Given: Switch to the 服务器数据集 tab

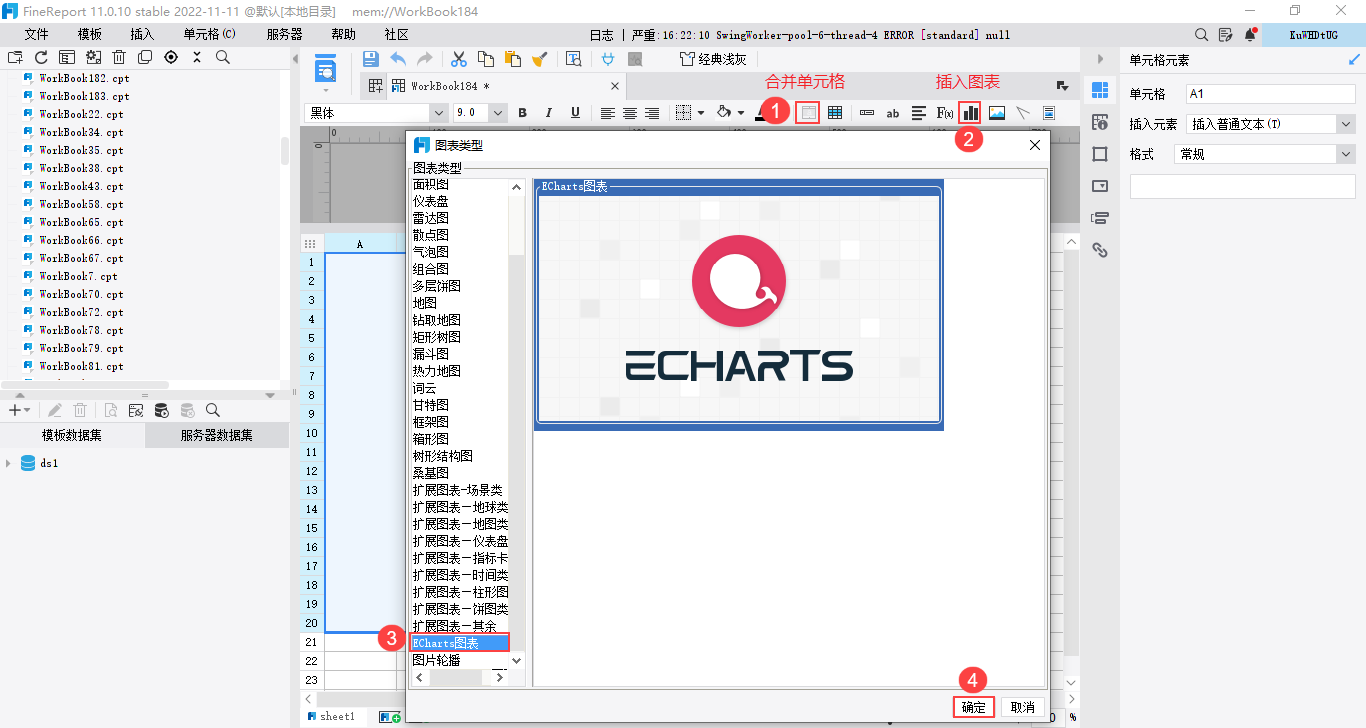Looking at the screenshot, I should (216, 435).
